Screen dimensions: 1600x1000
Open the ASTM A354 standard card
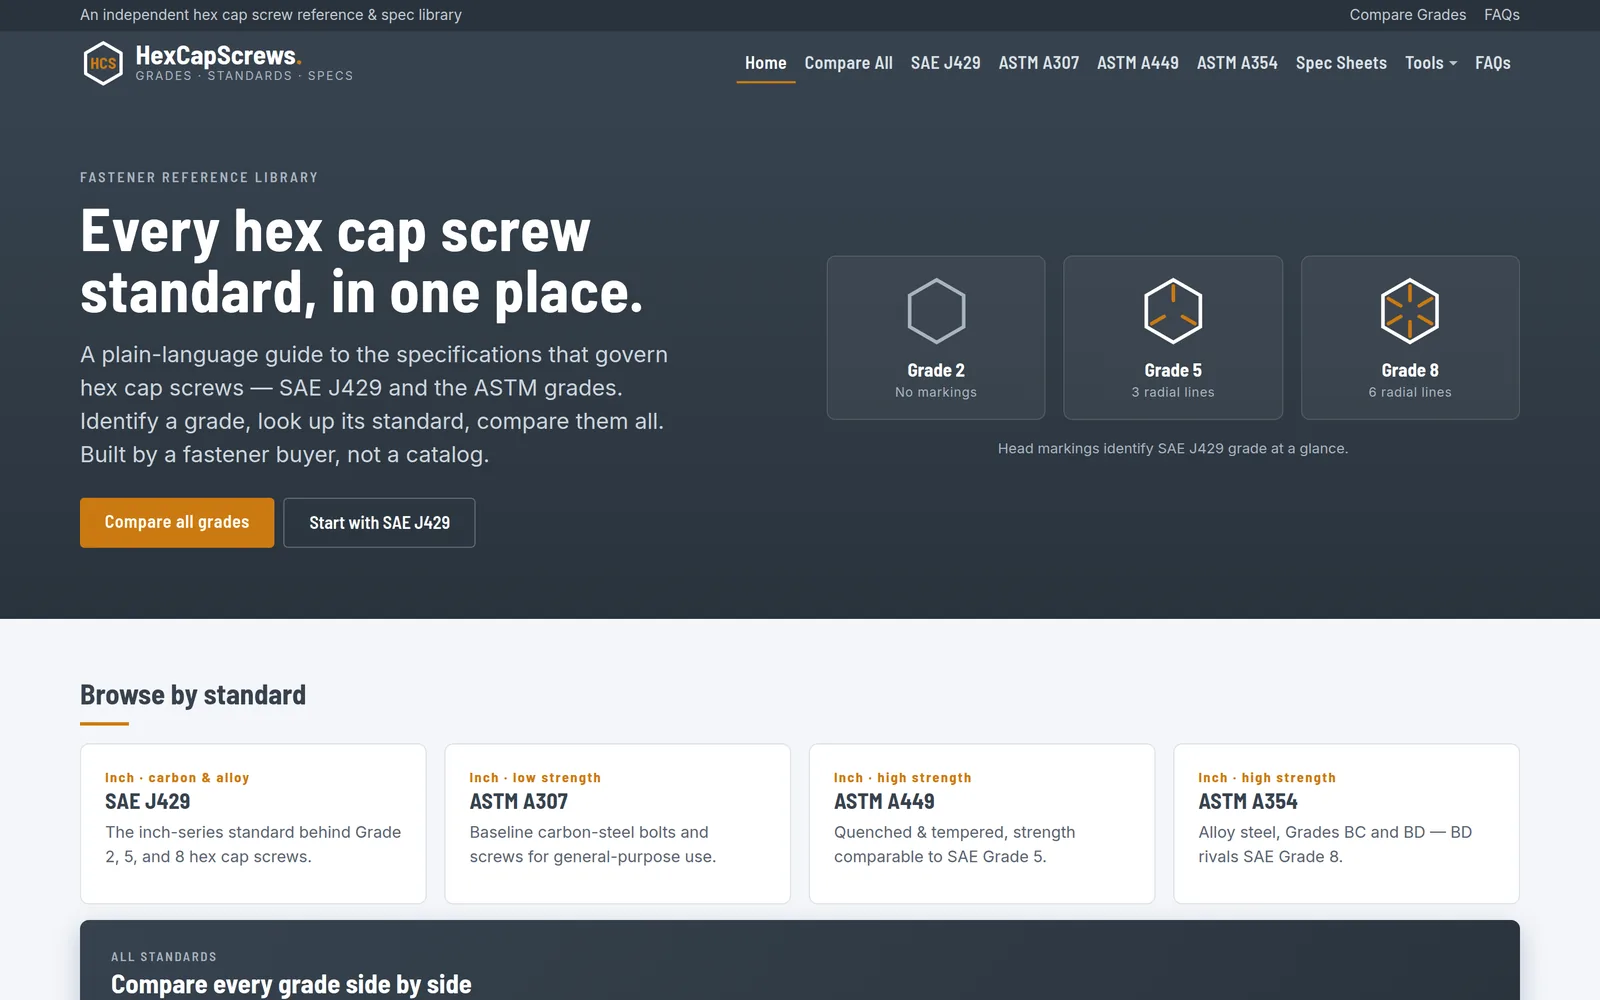1346,823
